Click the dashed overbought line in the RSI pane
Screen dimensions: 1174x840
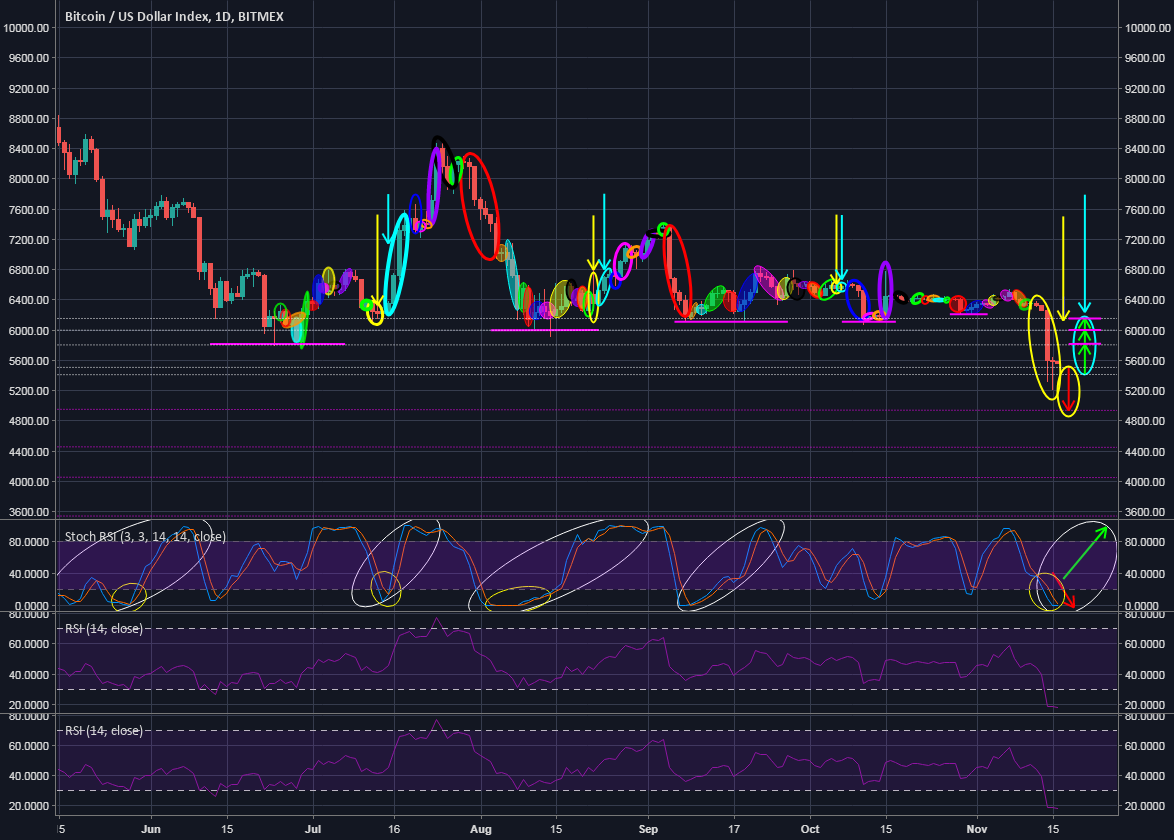coord(600,628)
